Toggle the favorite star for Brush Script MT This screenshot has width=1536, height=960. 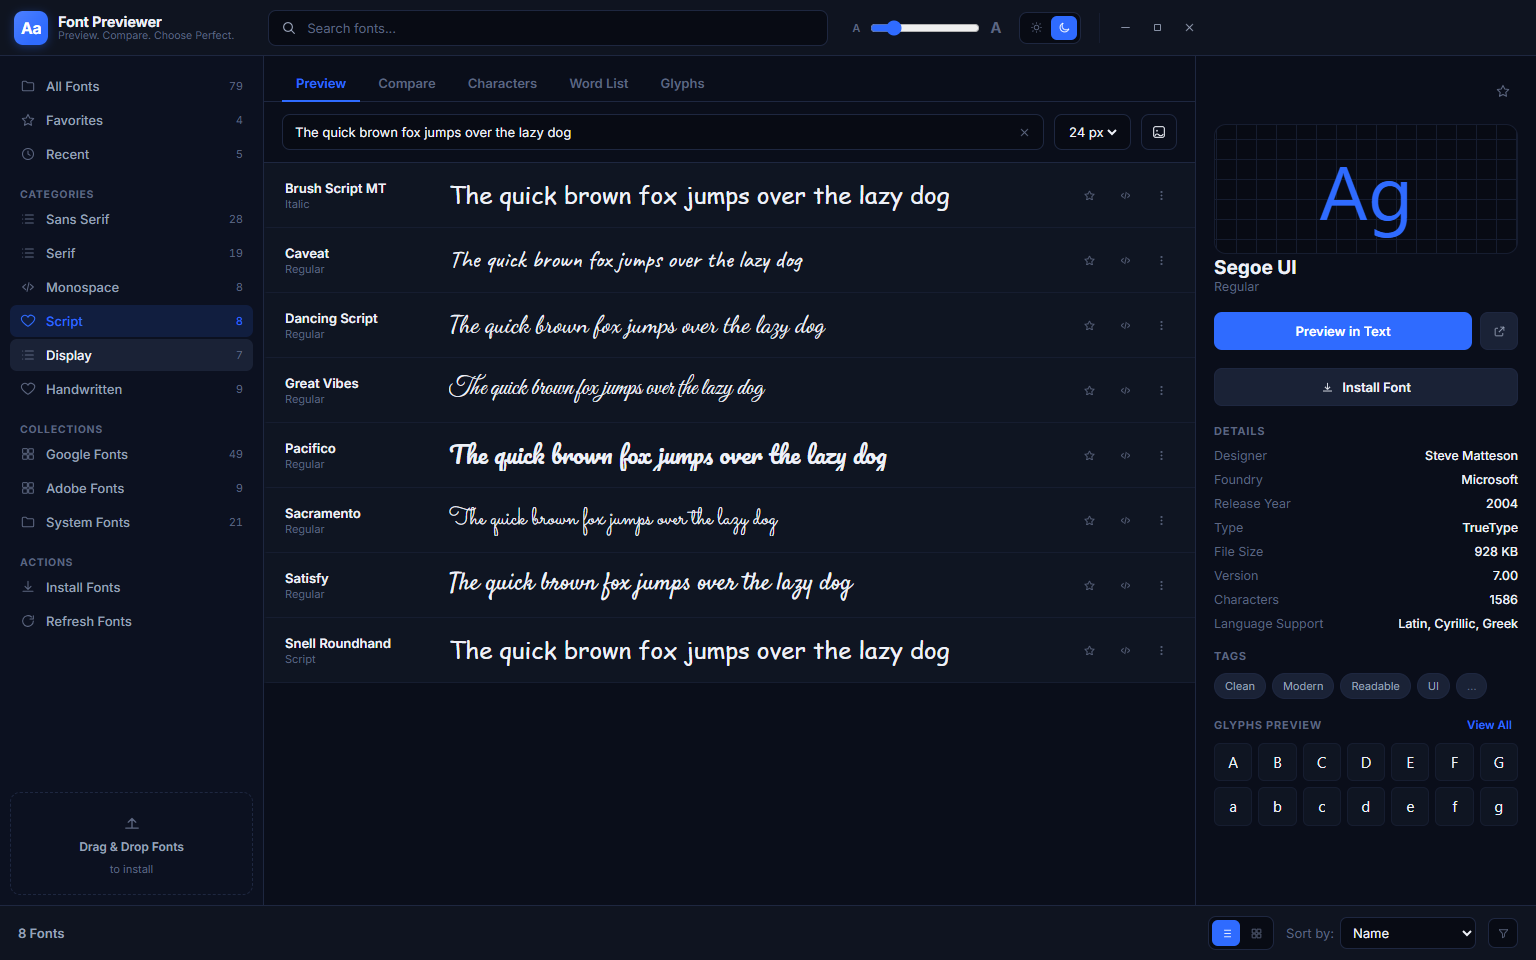(x=1089, y=196)
